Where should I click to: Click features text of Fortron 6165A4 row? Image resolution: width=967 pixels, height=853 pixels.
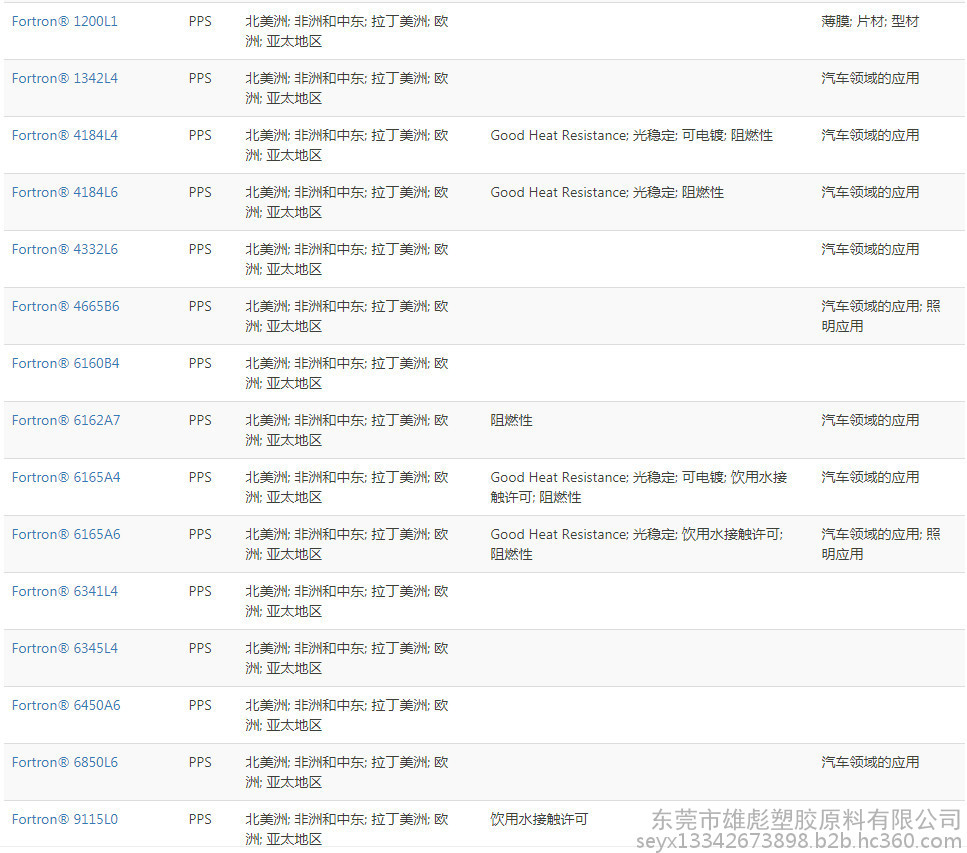[639, 487]
